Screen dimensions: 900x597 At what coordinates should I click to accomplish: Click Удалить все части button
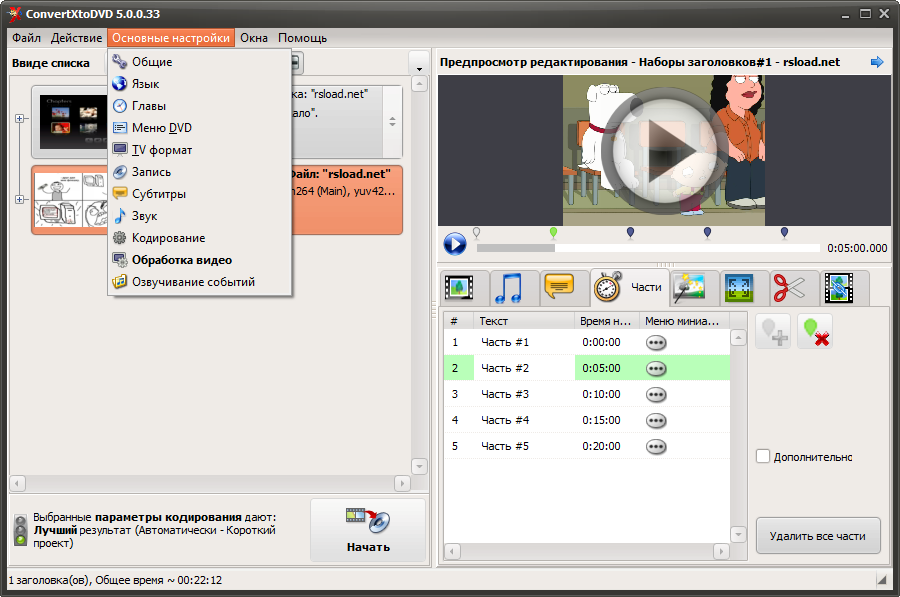point(818,536)
